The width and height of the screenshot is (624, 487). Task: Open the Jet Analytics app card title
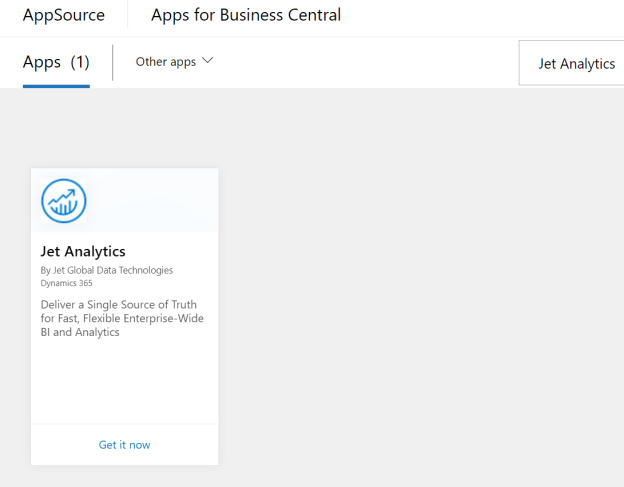83,251
